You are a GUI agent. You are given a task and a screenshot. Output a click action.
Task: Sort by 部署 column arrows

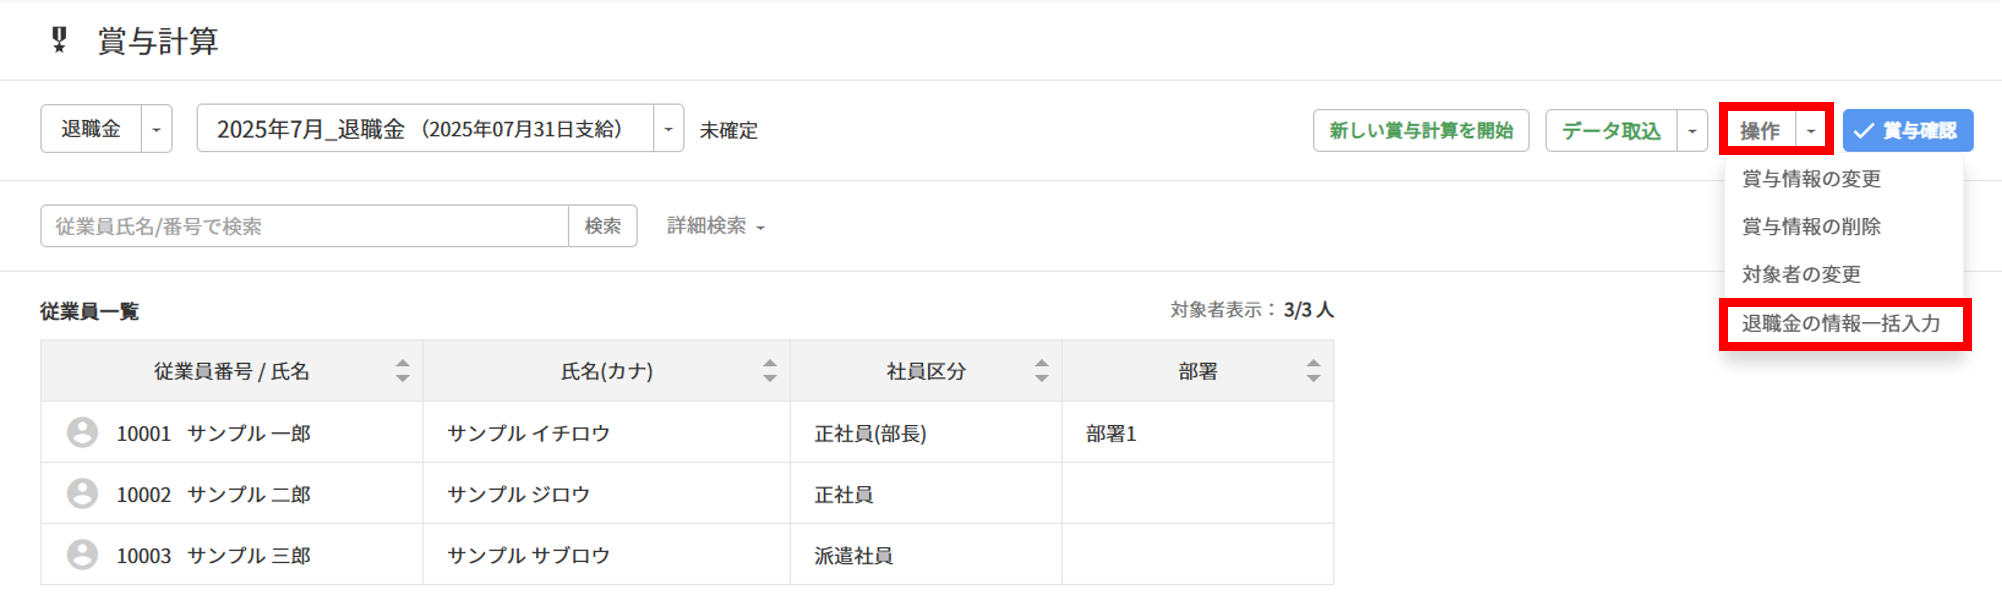click(1313, 371)
